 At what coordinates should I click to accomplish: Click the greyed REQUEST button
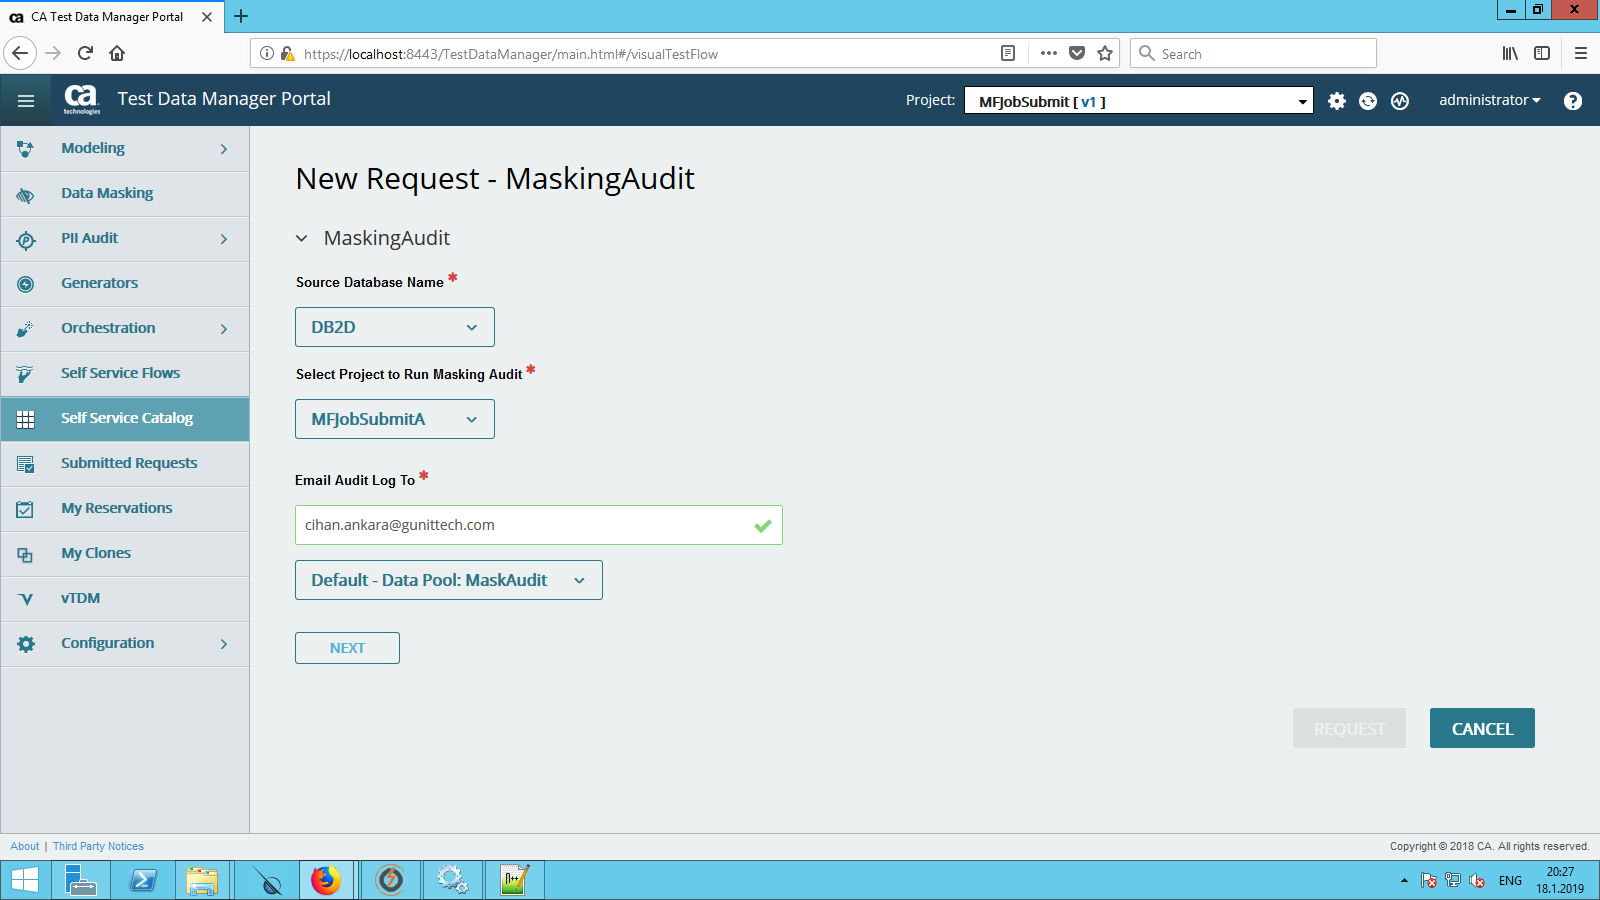click(x=1349, y=728)
